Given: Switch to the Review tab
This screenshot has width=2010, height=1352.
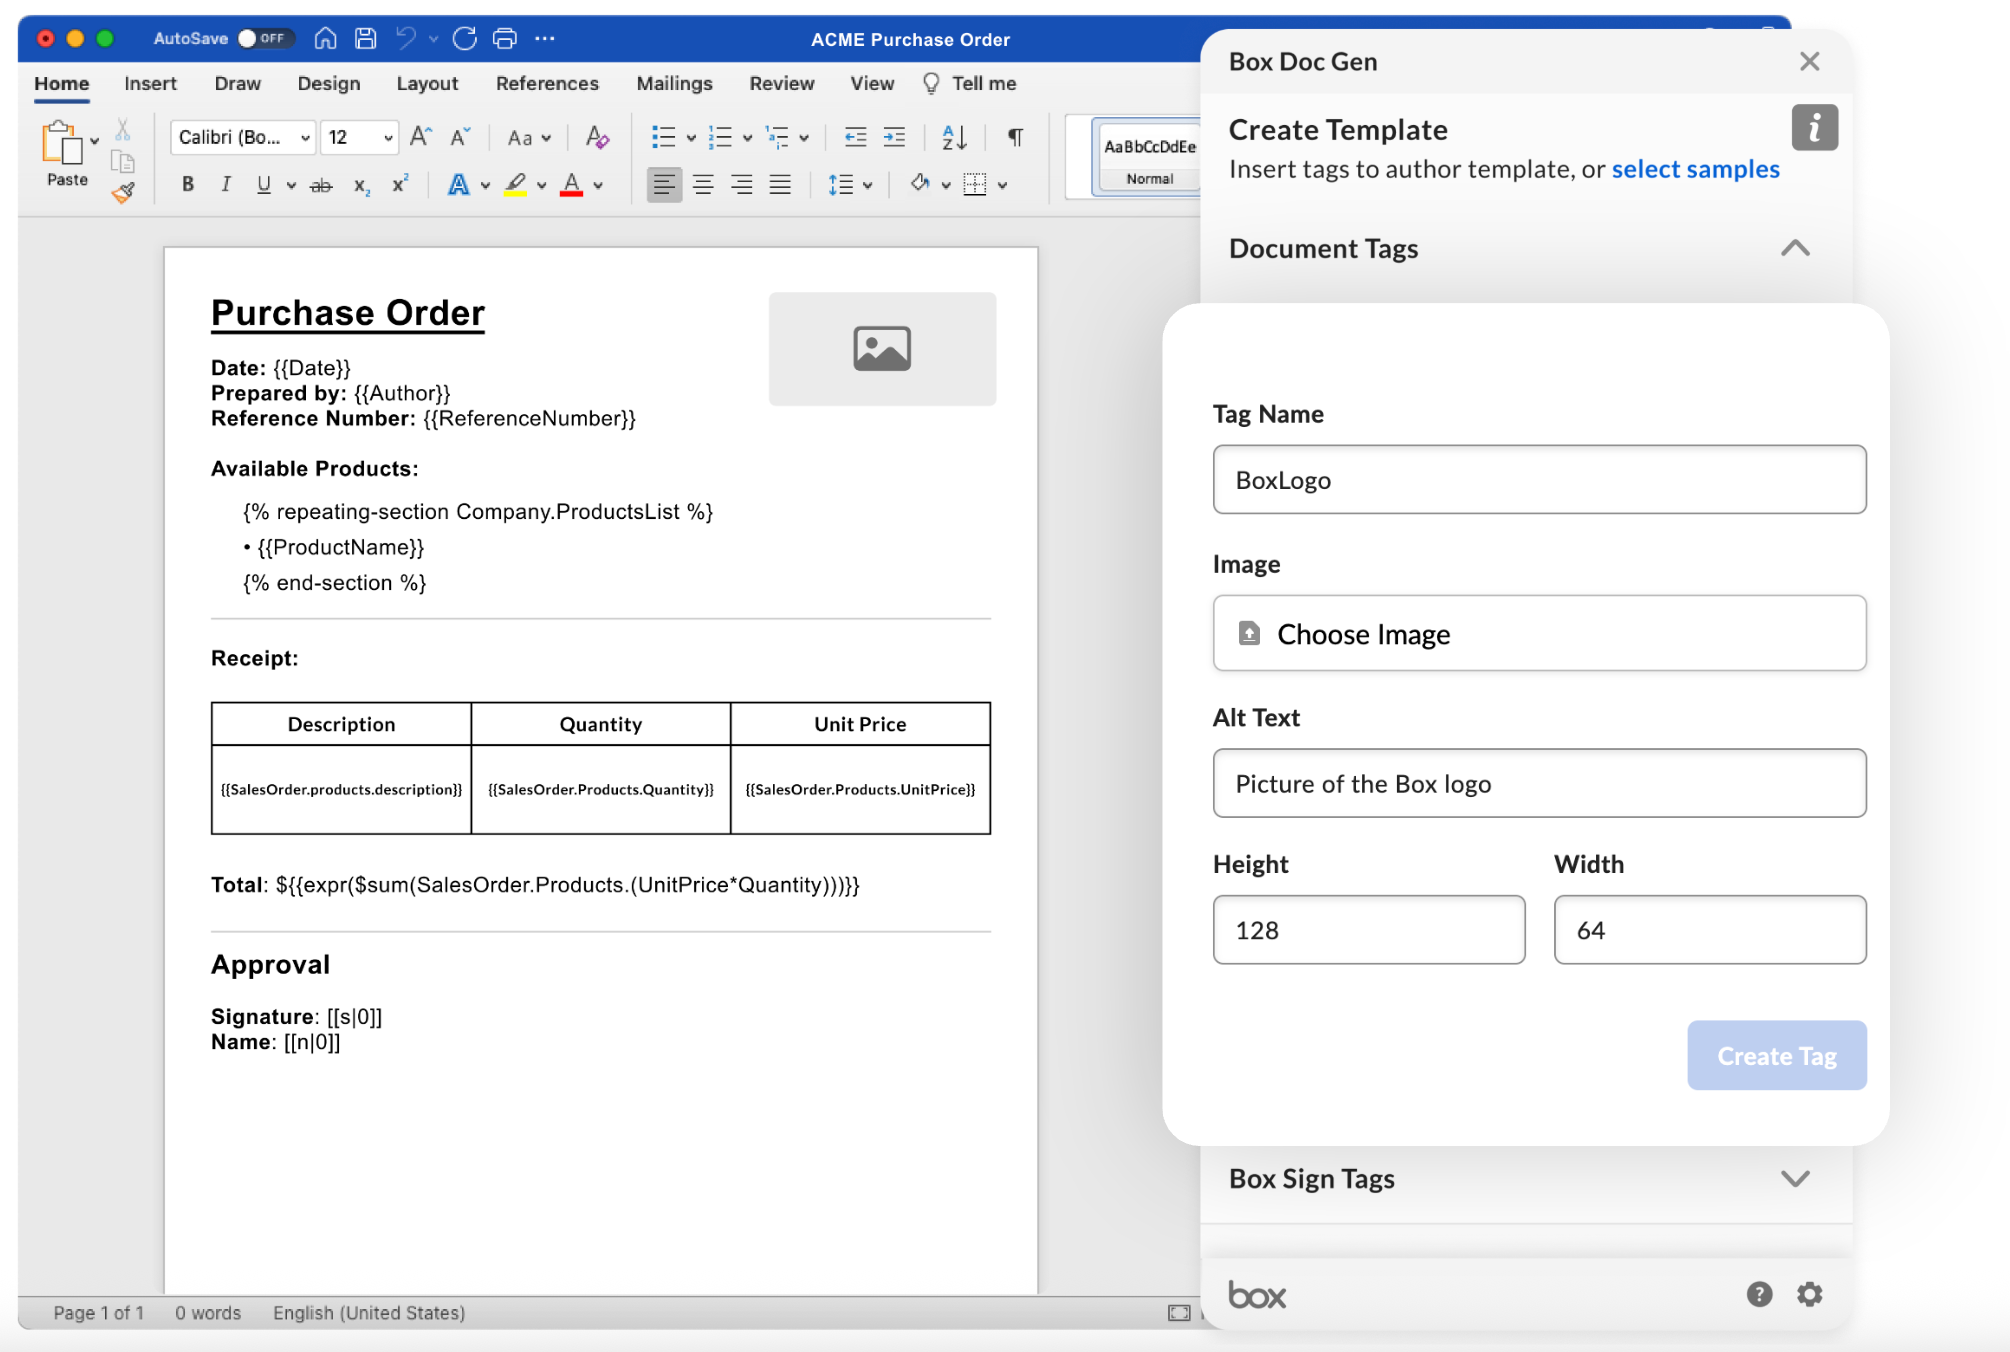Looking at the screenshot, I should point(781,84).
